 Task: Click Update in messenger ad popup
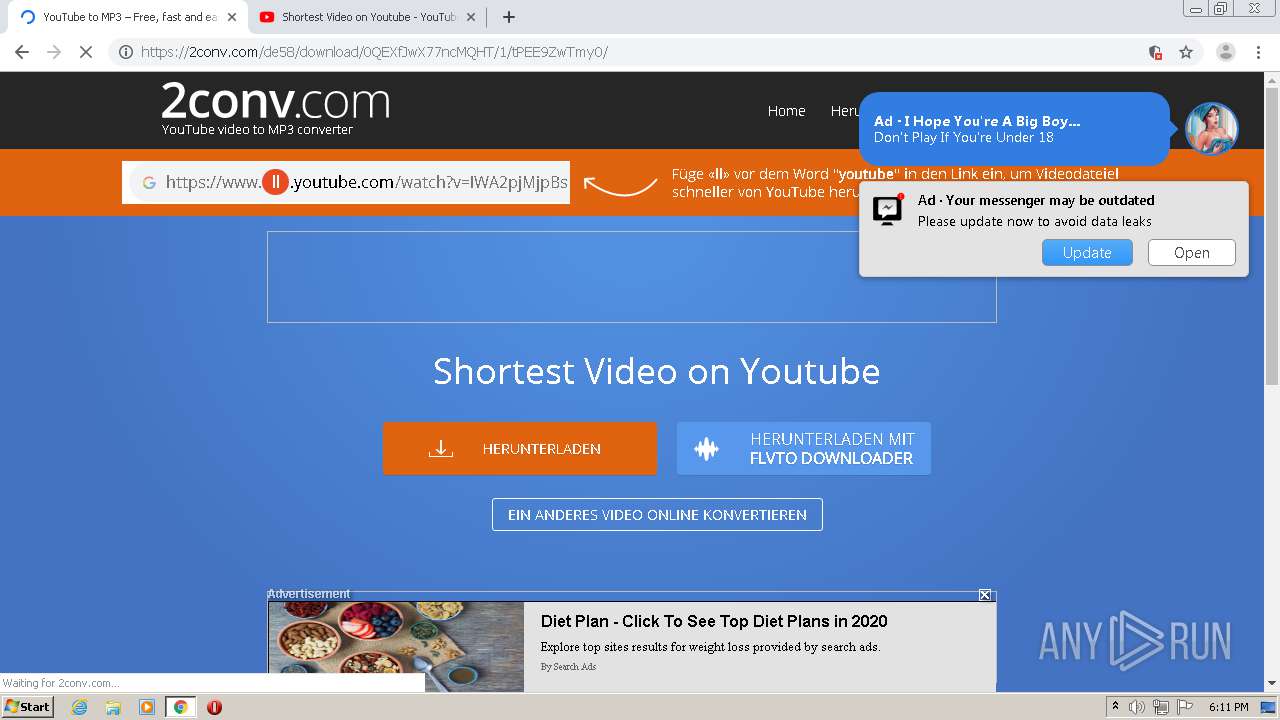click(1087, 253)
